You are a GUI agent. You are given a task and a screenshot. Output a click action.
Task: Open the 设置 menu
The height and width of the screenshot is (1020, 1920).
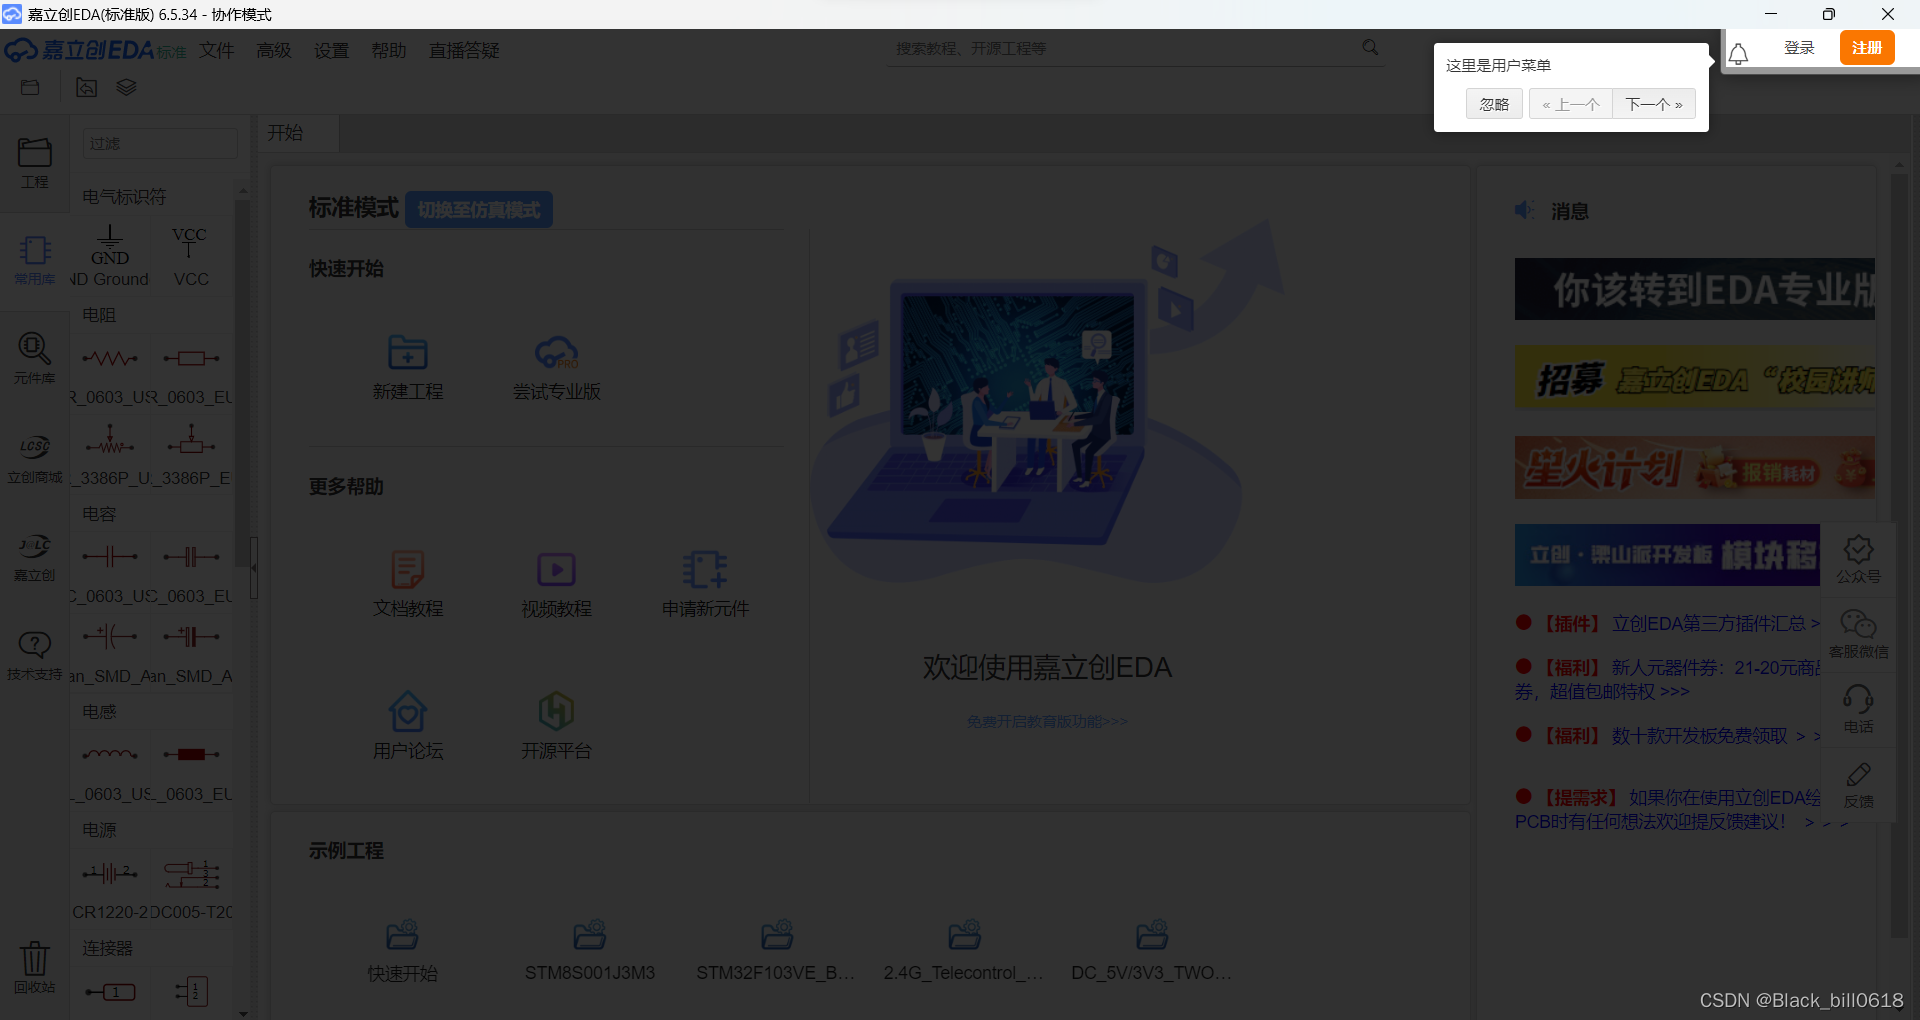[x=331, y=50]
